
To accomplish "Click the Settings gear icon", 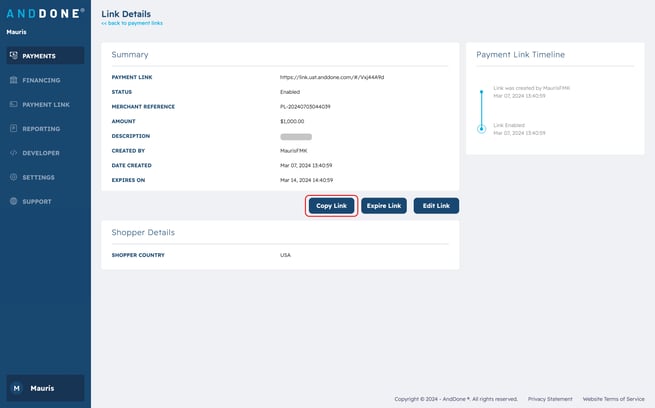I will [x=14, y=177].
